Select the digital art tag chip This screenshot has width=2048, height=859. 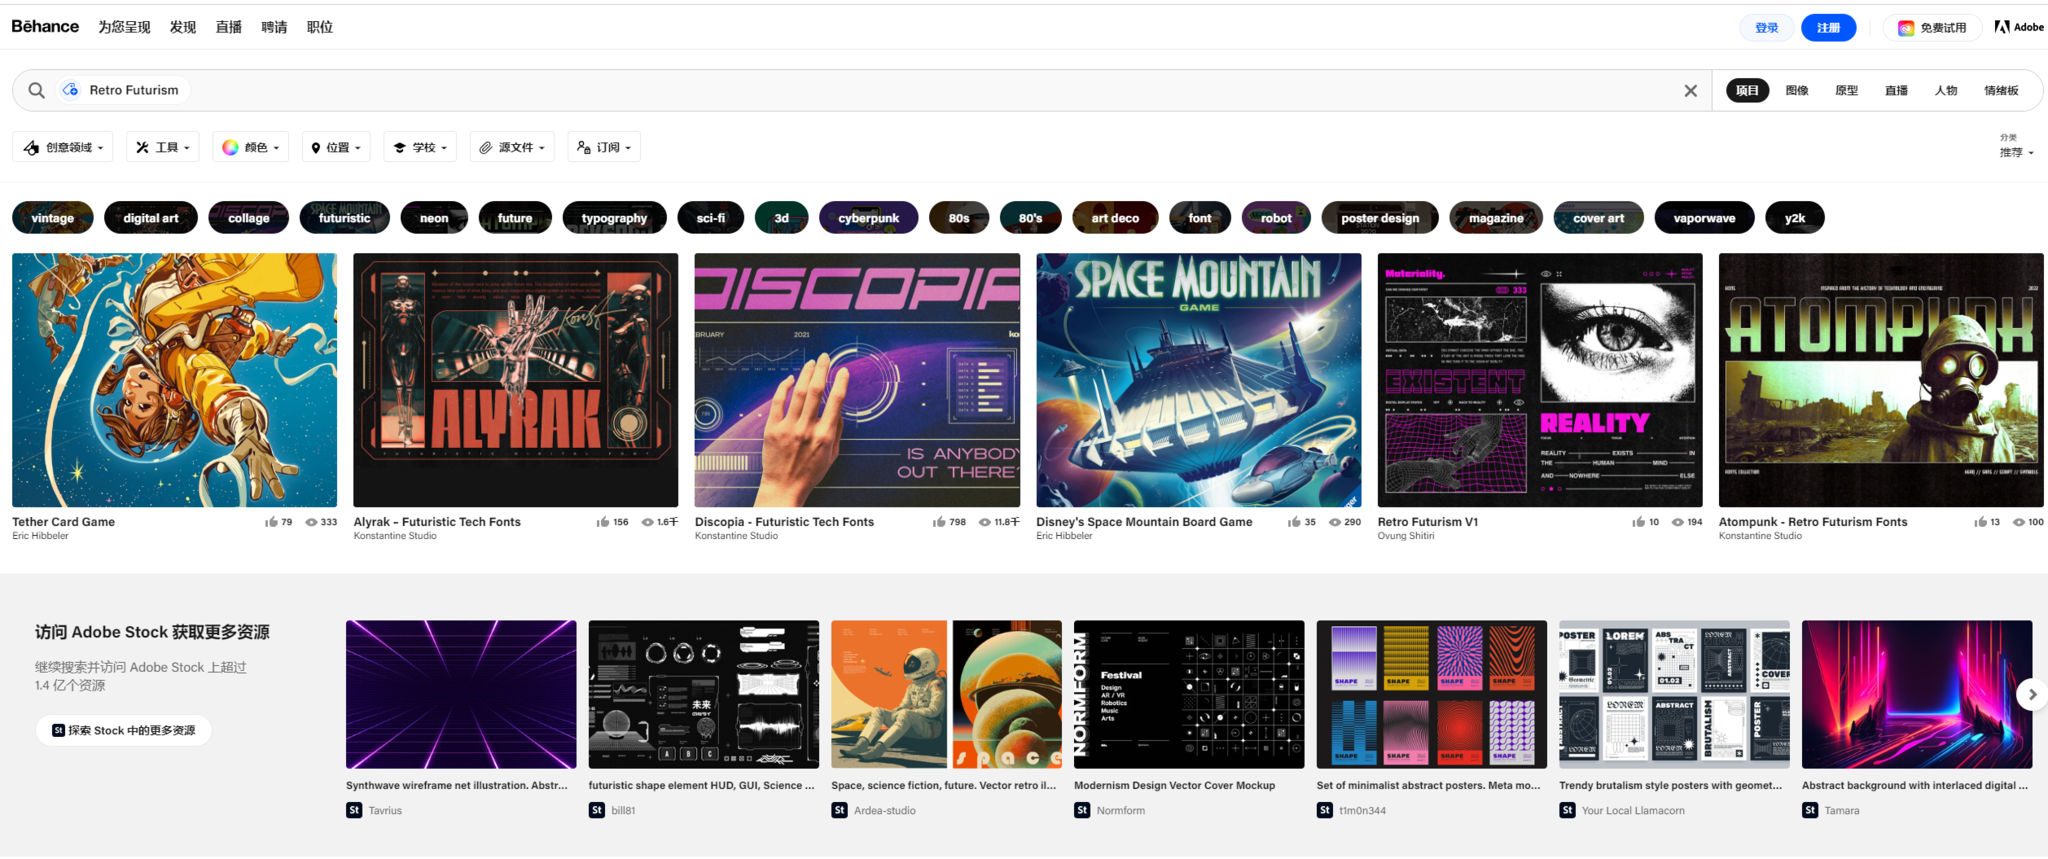151,217
